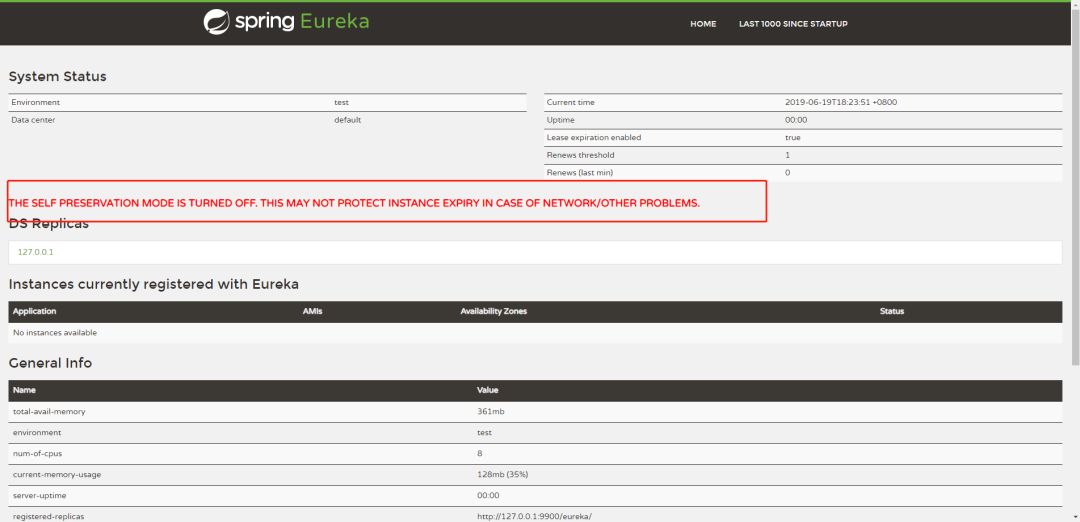Click the Application column header
The width and height of the screenshot is (1080, 522).
[x=34, y=311]
